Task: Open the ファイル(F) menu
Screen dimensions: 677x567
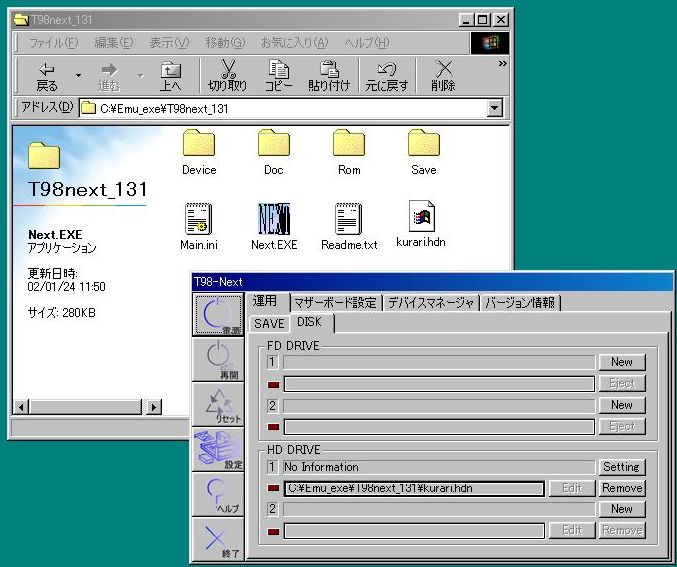Action: (54, 42)
